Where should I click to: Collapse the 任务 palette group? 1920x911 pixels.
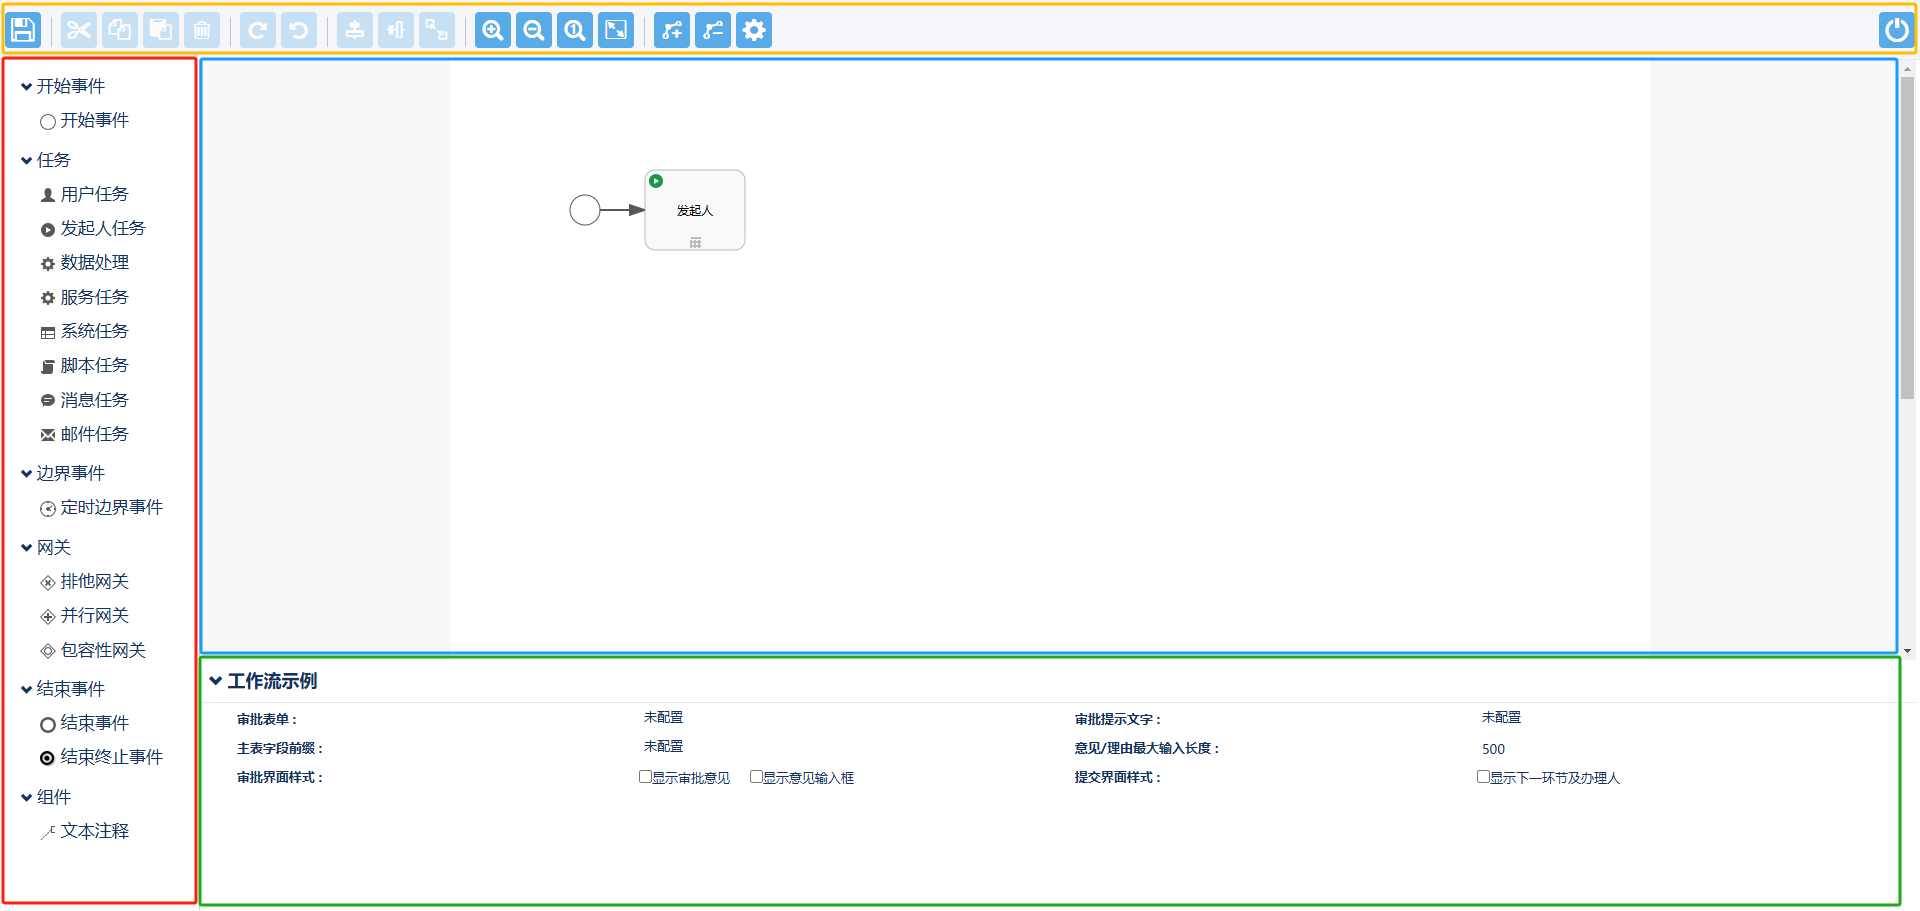click(27, 160)
